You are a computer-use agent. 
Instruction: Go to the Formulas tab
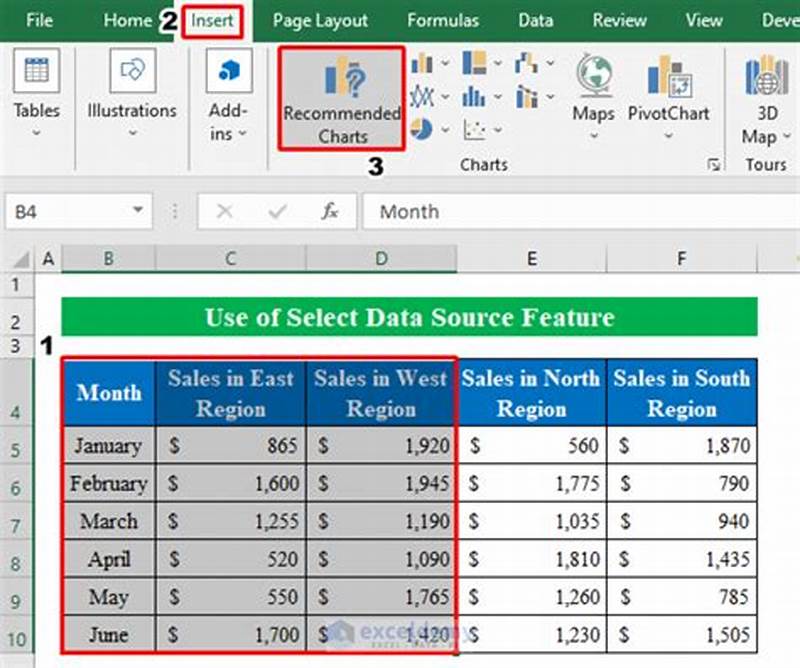443,20
